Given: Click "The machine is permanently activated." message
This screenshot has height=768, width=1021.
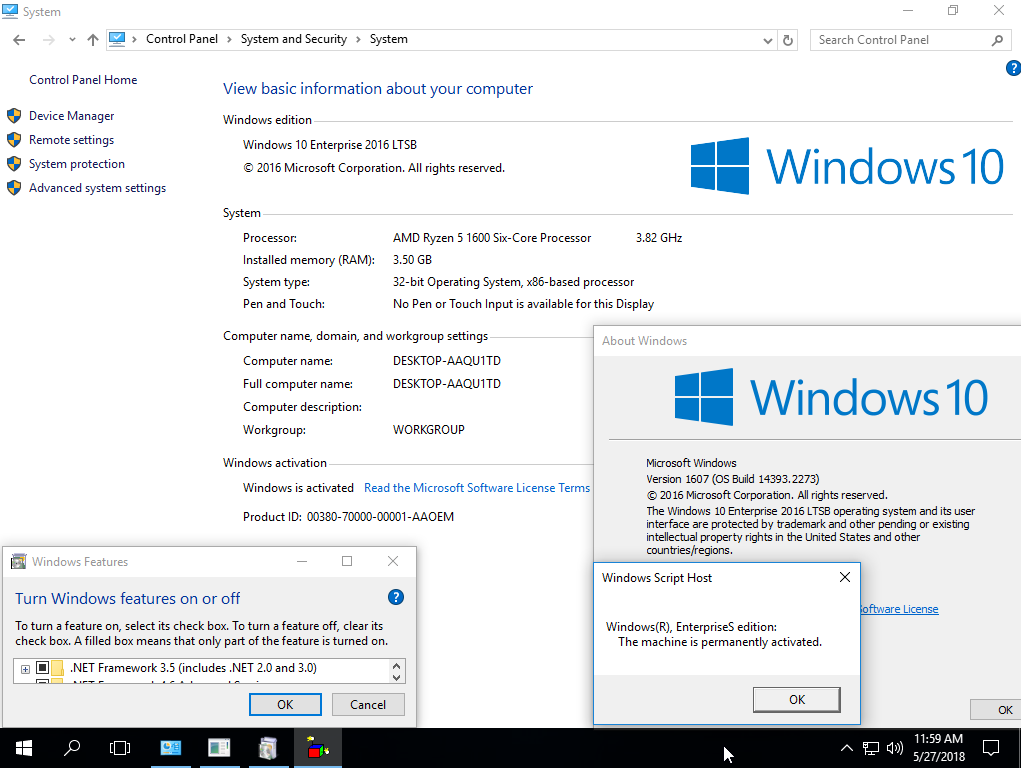Looking at the screenshot, I should 720,642.
